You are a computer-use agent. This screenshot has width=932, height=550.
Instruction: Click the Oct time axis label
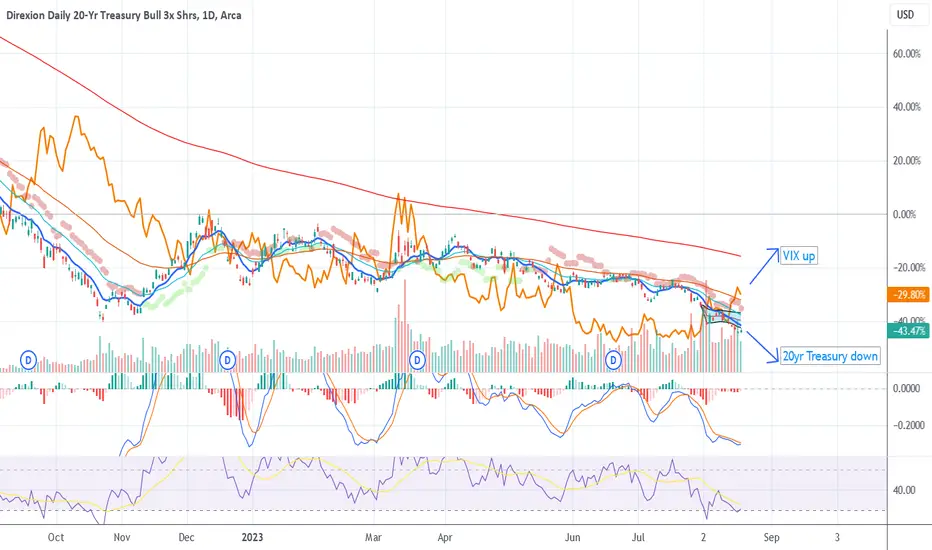tap(56, 537)
